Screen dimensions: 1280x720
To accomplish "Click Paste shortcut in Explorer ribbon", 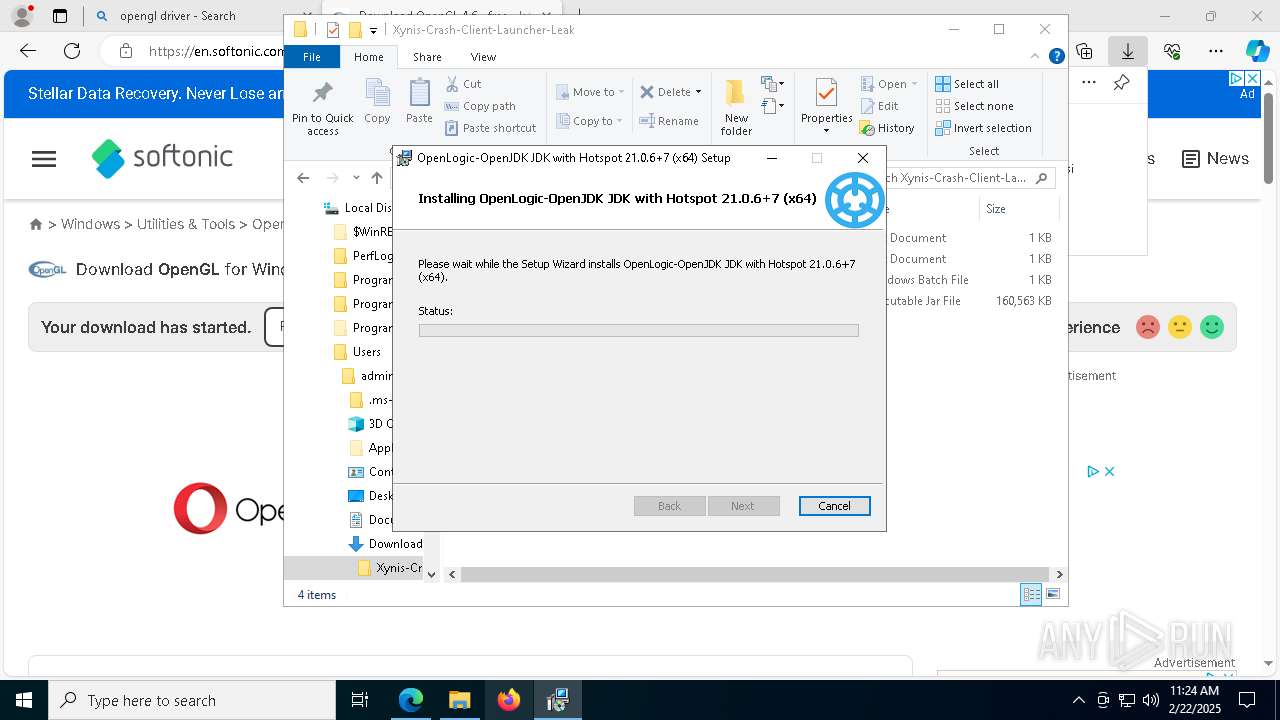I will point(491,128).
